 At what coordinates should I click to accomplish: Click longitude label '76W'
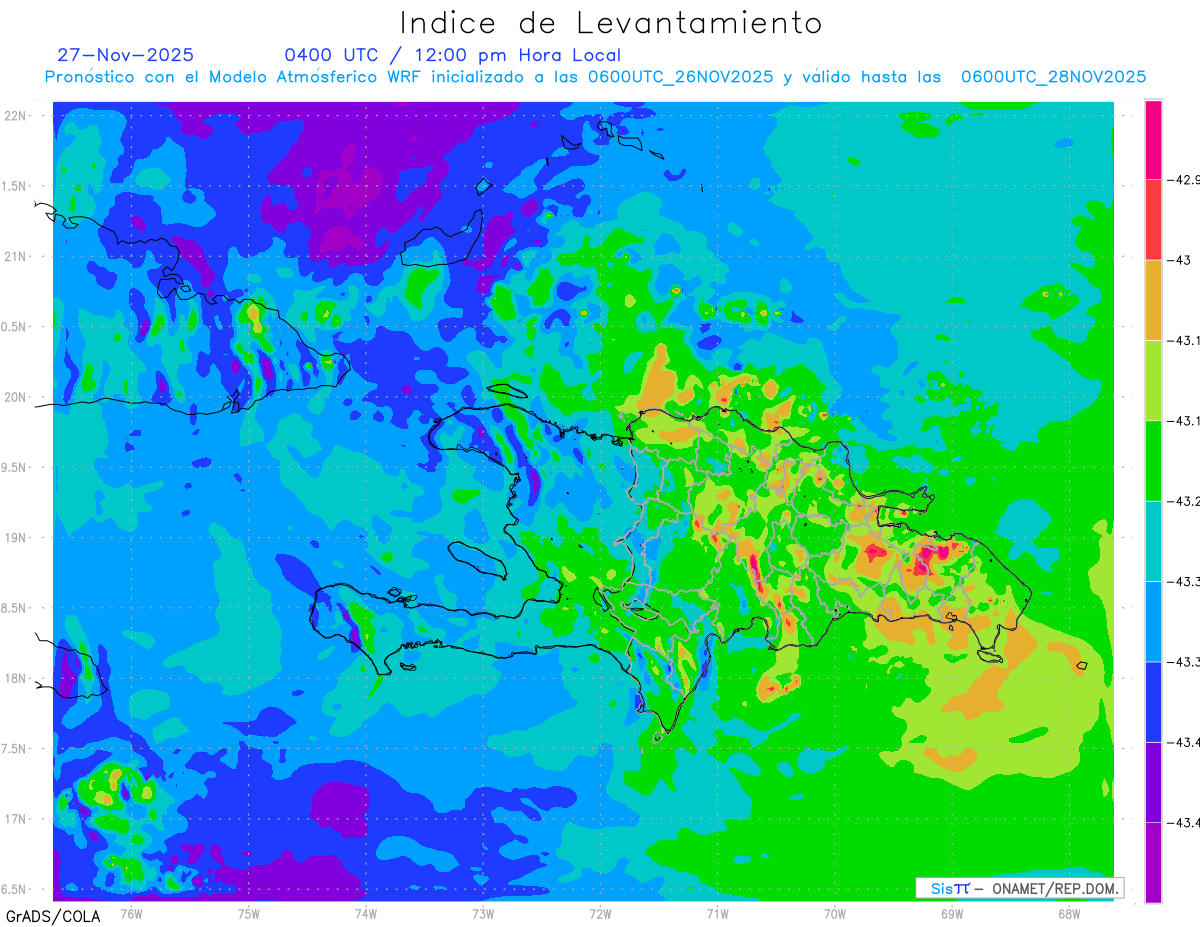(131, 912)
